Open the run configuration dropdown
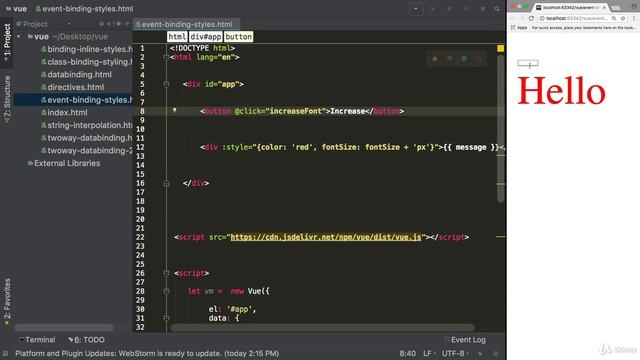Screen dimensions: 640x360 click(x=416, y=9)
